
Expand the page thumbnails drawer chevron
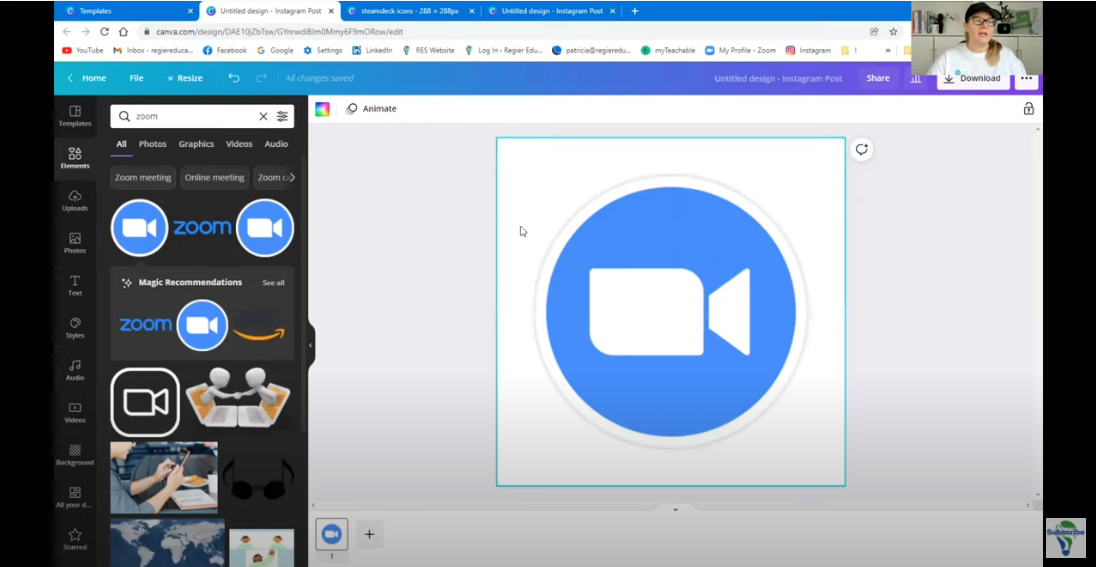click(675, 510)
